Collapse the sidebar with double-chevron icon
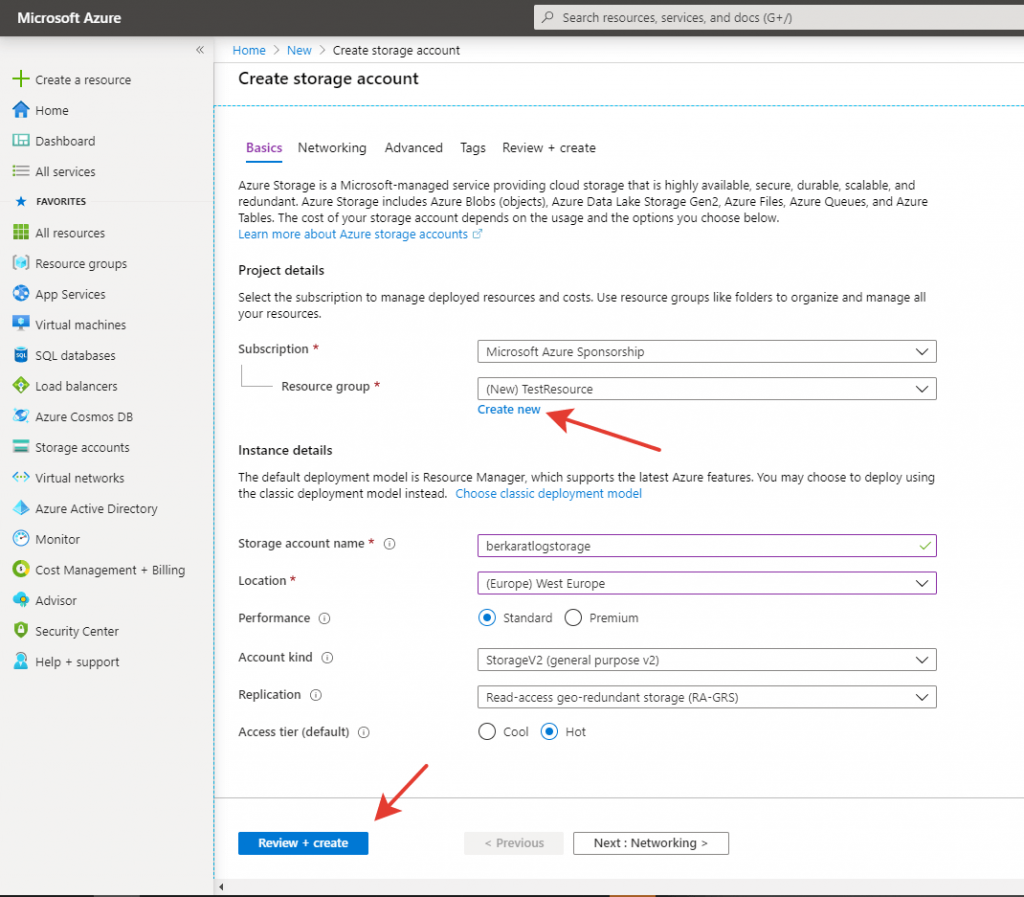Image resolution: width=1024 pixels, height=897 pixels. (200, 50)
